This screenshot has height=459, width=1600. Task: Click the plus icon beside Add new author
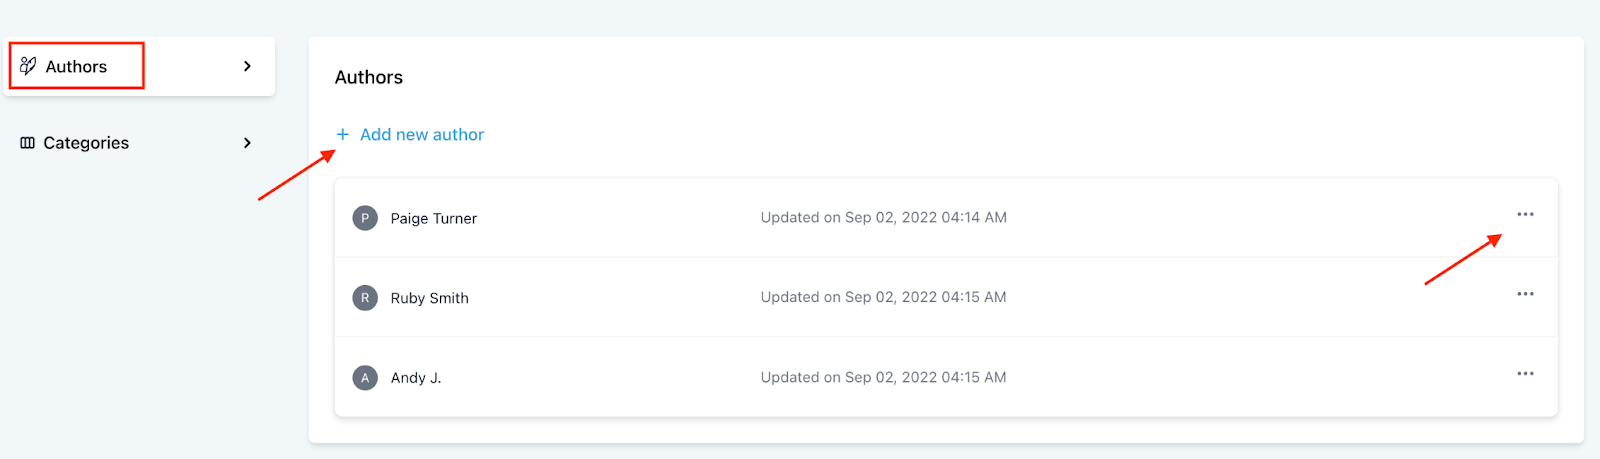click(342, 134)
